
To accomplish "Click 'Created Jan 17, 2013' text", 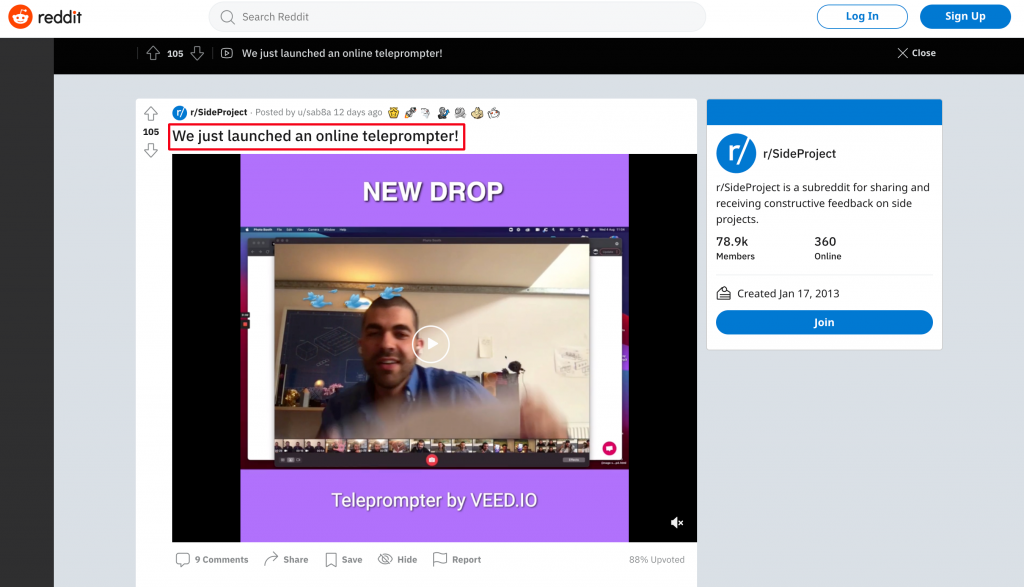I will point(788,294).
